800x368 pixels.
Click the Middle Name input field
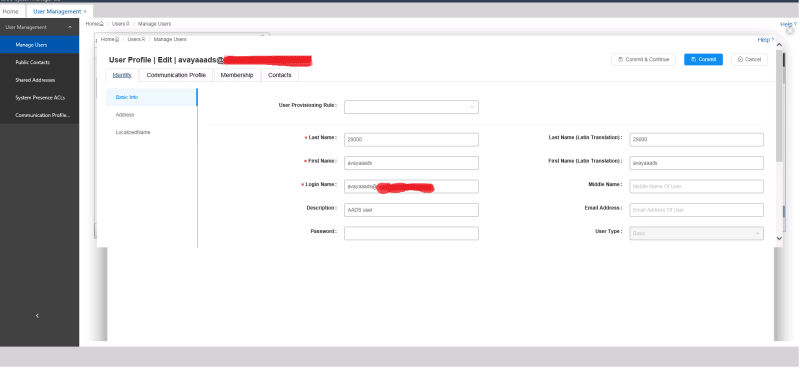pyautogui.click(x=696, y=186)
